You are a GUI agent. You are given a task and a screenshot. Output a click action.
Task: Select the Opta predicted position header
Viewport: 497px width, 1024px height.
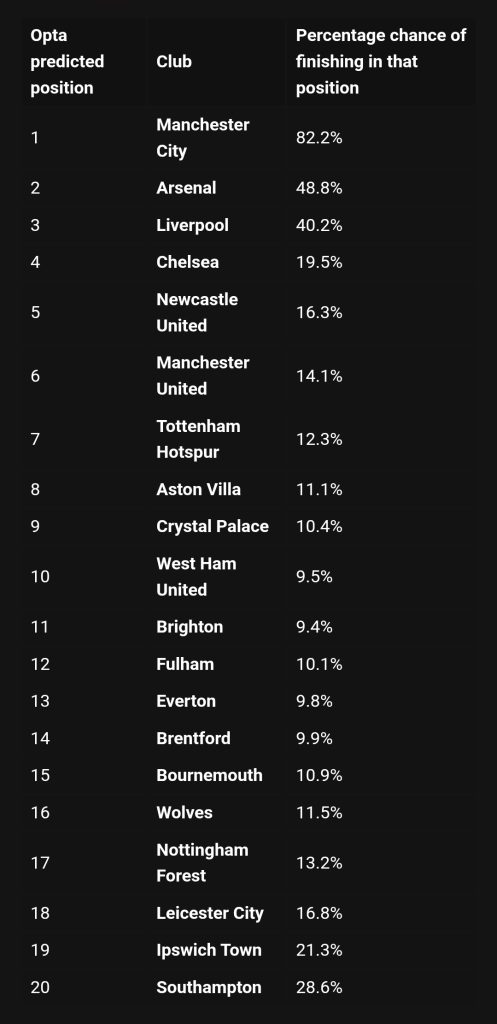pos(67,61)
